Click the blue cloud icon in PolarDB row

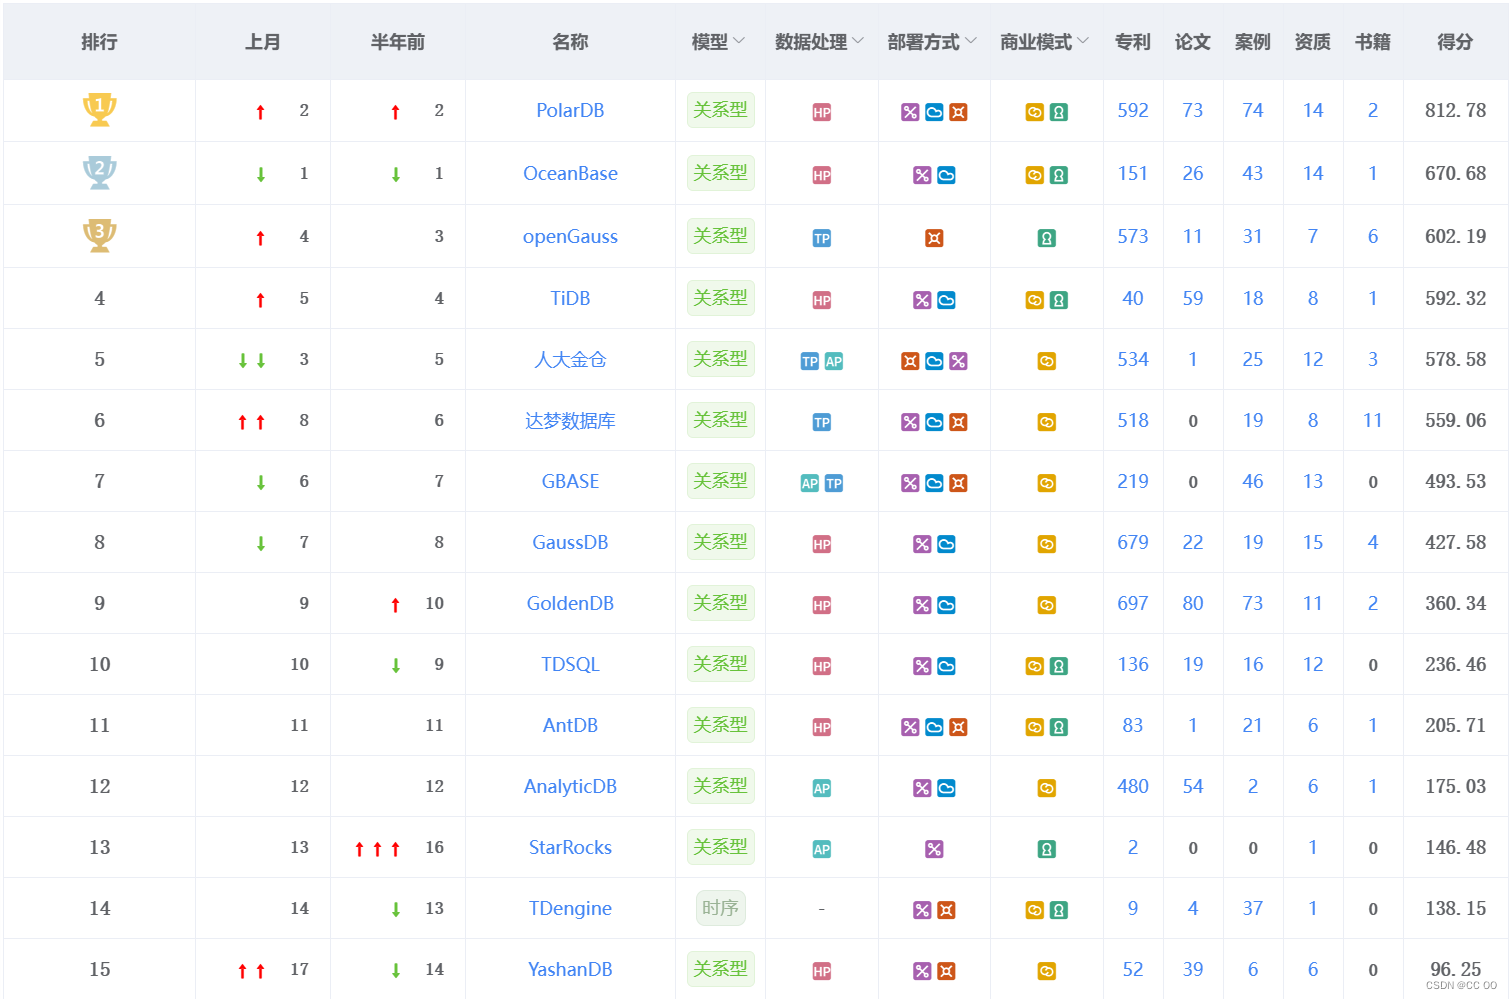click(x=934, y=112)
